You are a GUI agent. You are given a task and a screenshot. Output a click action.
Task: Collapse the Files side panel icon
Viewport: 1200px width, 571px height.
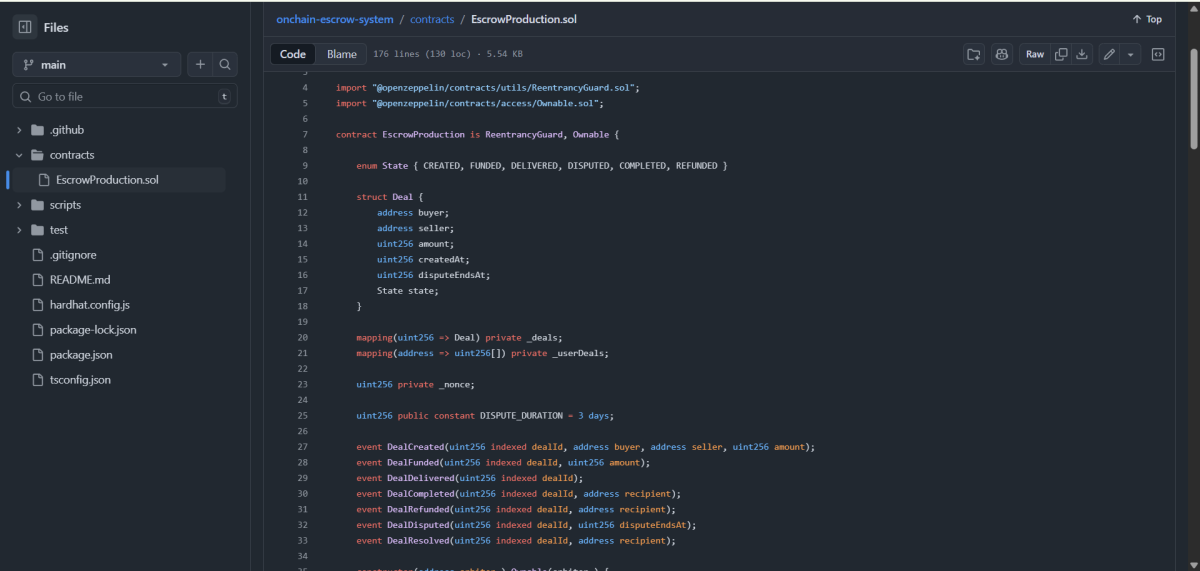(25, 27)
